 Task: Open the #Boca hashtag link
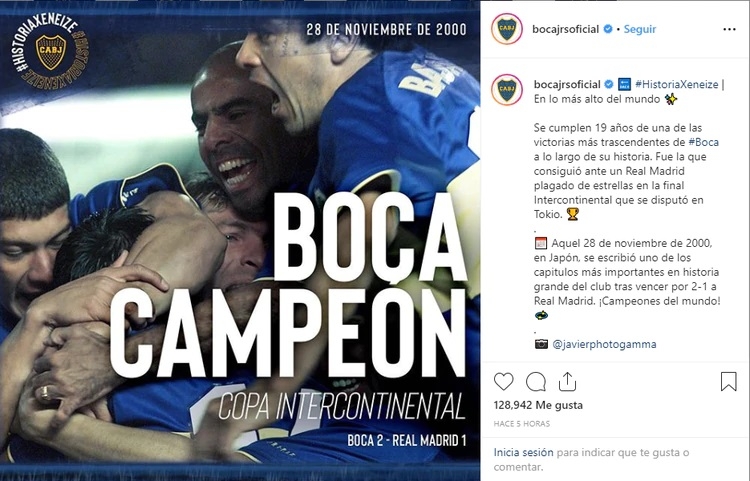[x=704, y=142]
